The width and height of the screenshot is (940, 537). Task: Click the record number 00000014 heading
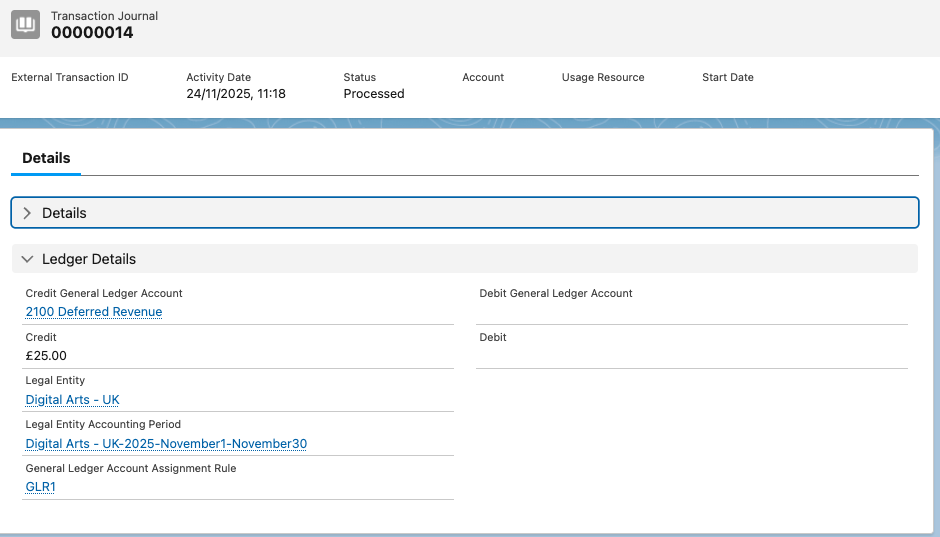click(x=92, y=33)
